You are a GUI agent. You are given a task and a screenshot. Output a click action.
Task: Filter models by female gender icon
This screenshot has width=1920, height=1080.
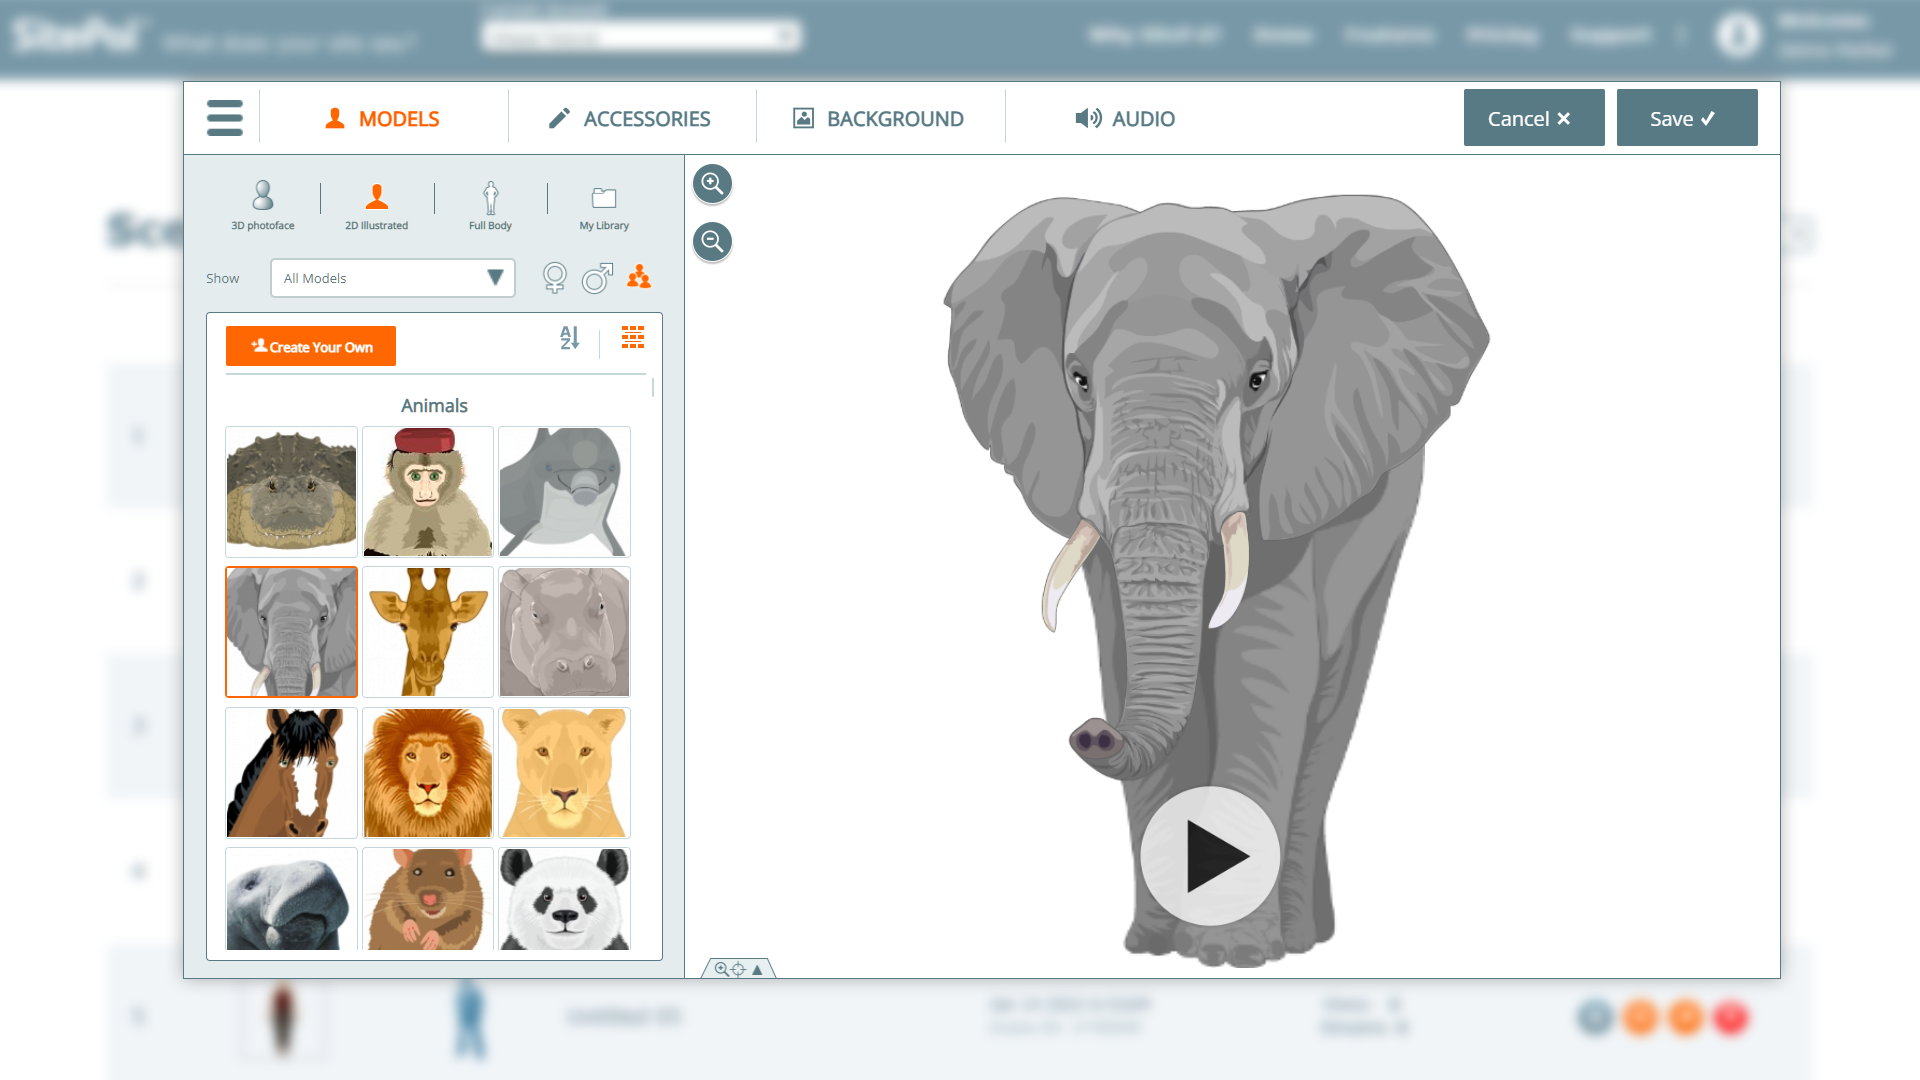click(555, 278)
